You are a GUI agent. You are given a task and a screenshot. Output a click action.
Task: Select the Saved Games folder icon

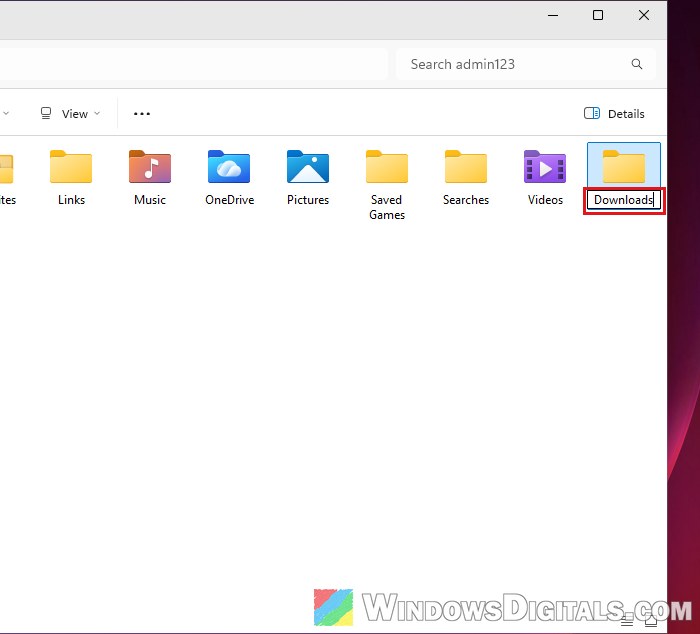click(x=387, y=167)
